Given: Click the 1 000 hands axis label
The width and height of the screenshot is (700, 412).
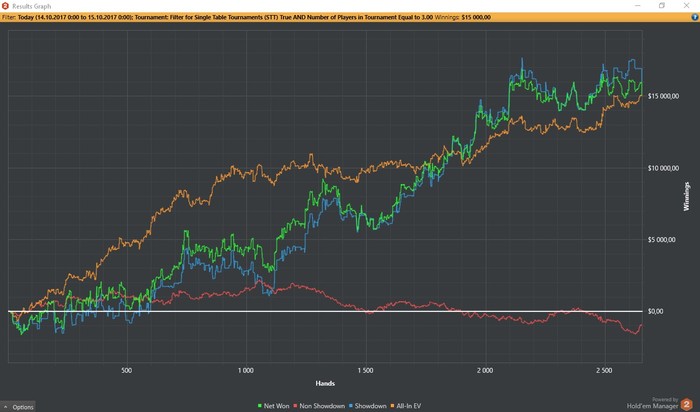Looking at the screenshot, I should pyautogui.click(x=246, y=370).
